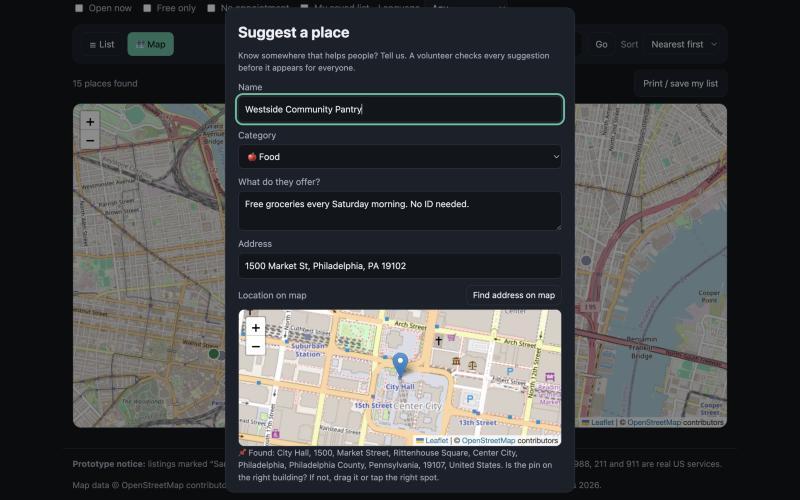This screenshot has width=800, height=500.
Task: Zoom in on the background places map
Action: point(90,122)
